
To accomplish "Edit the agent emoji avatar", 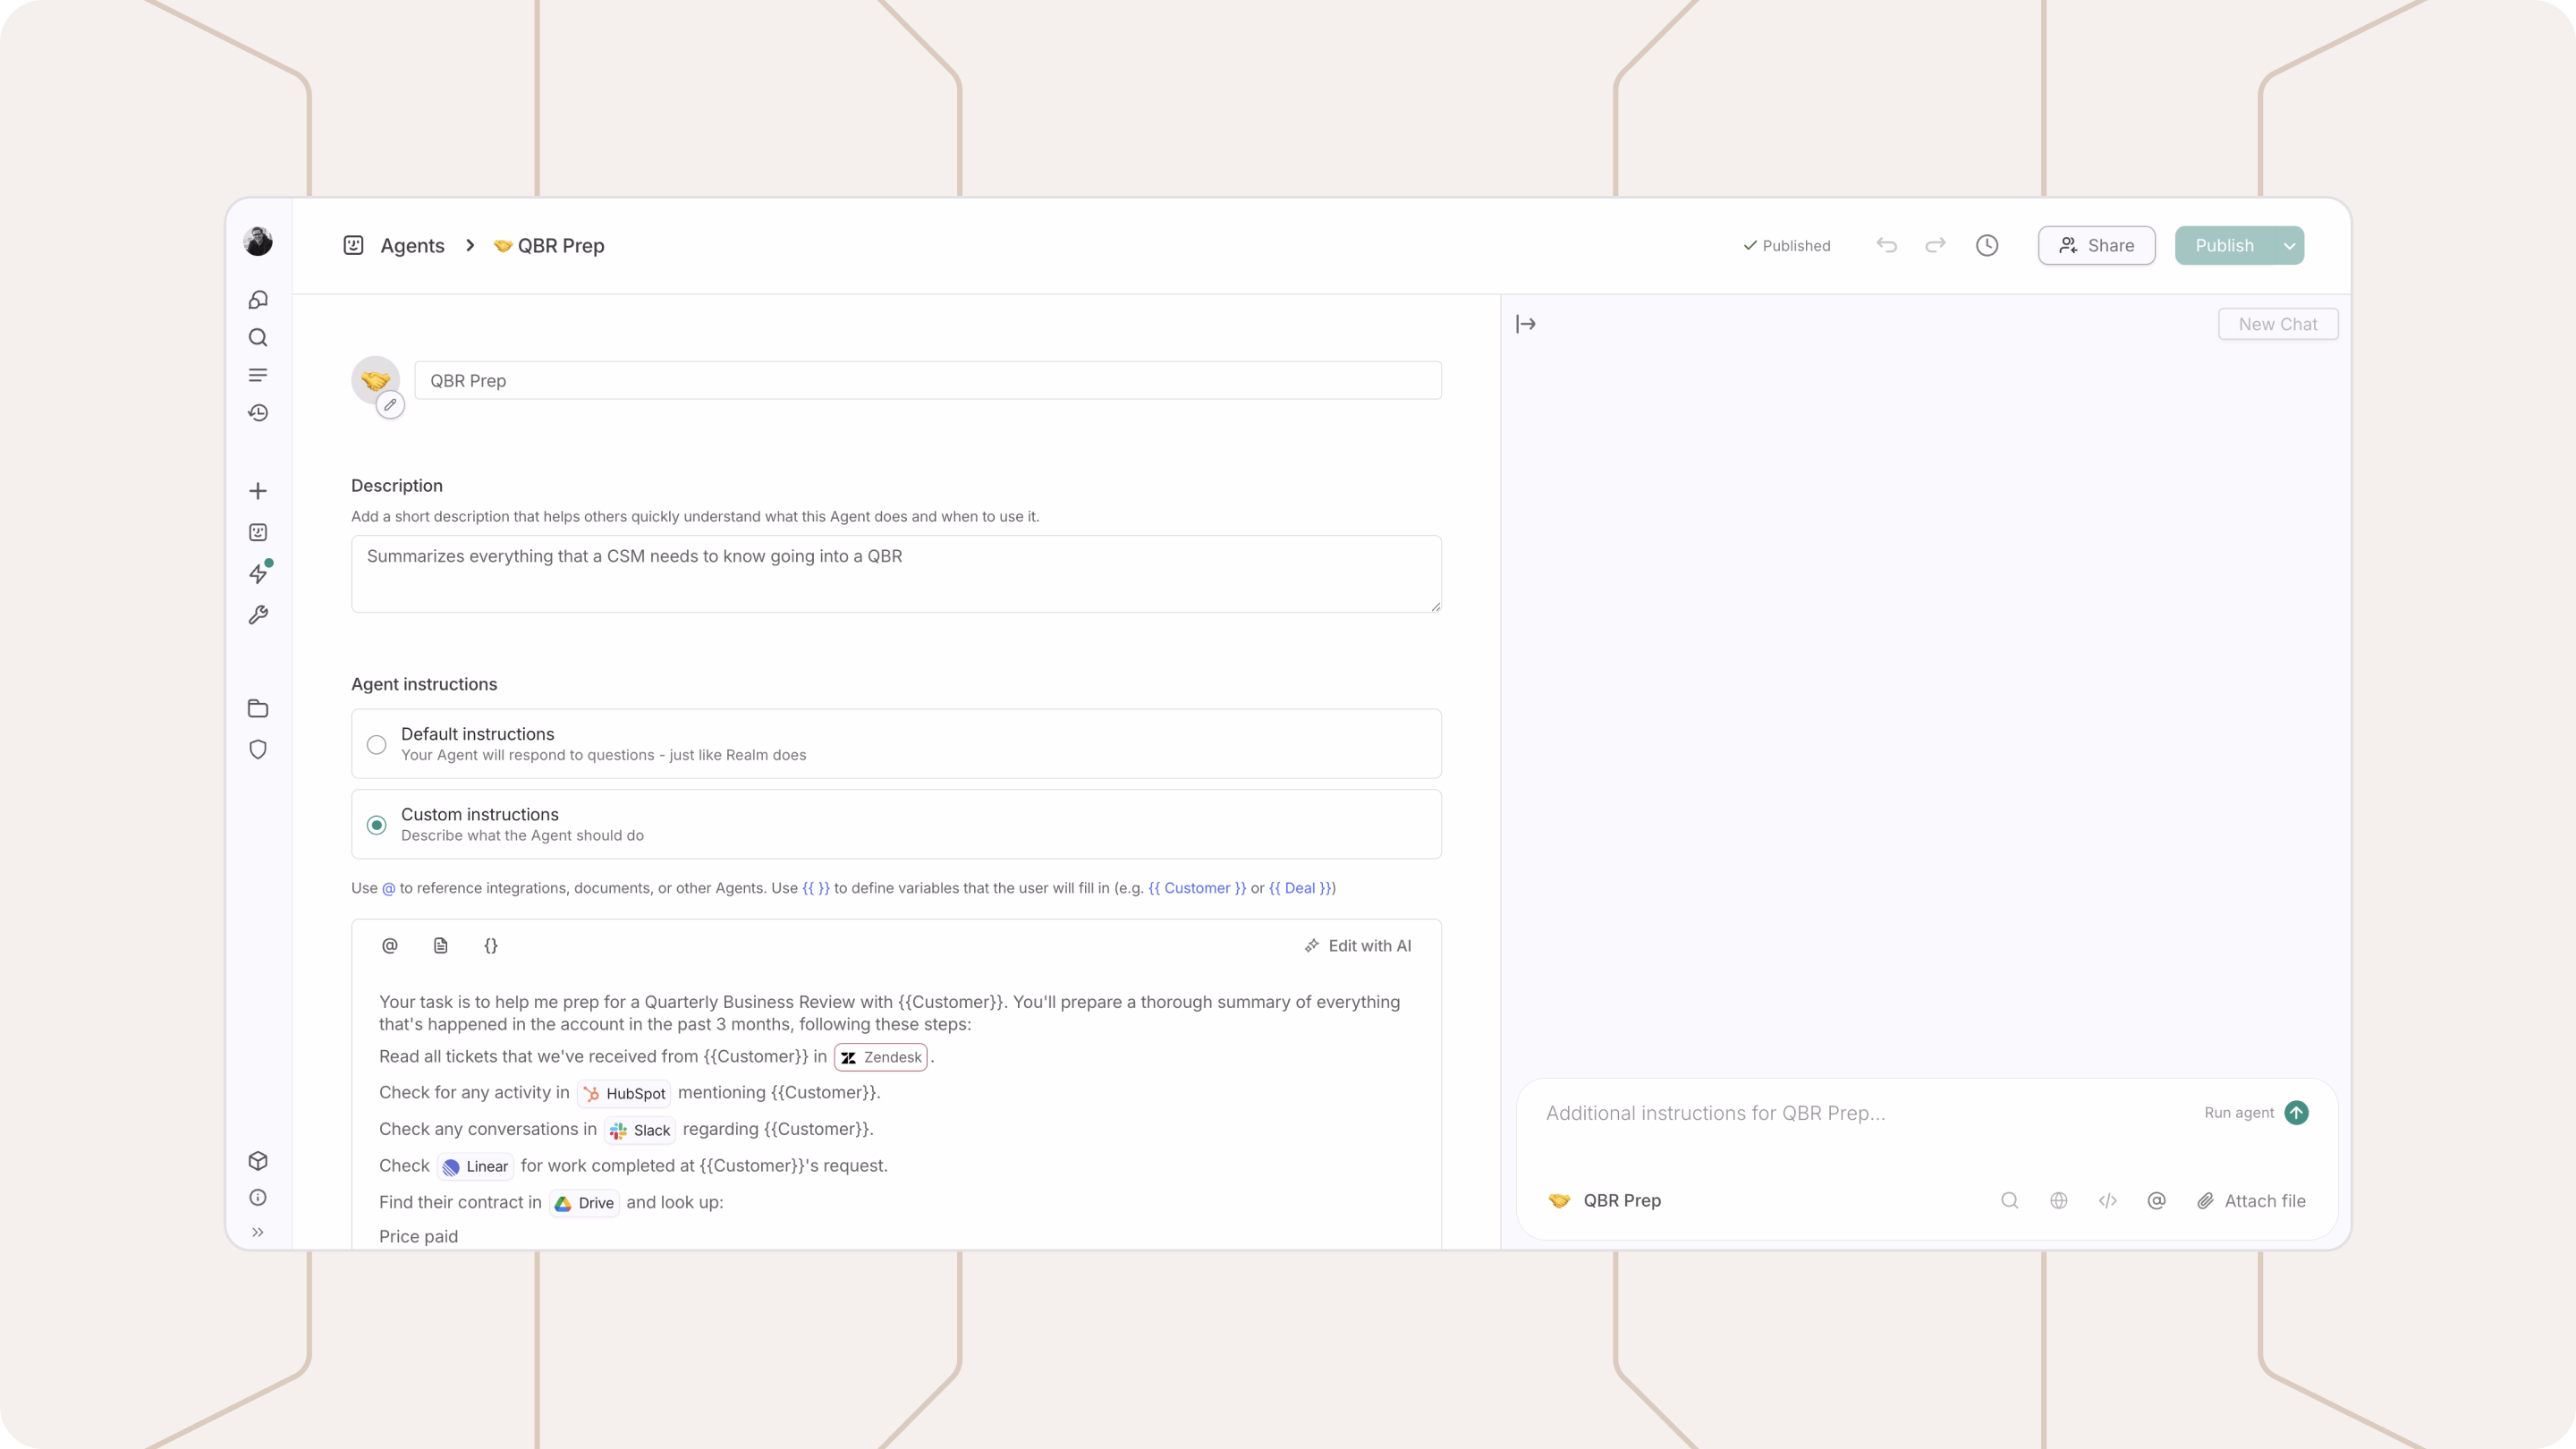I will (390, 405).
